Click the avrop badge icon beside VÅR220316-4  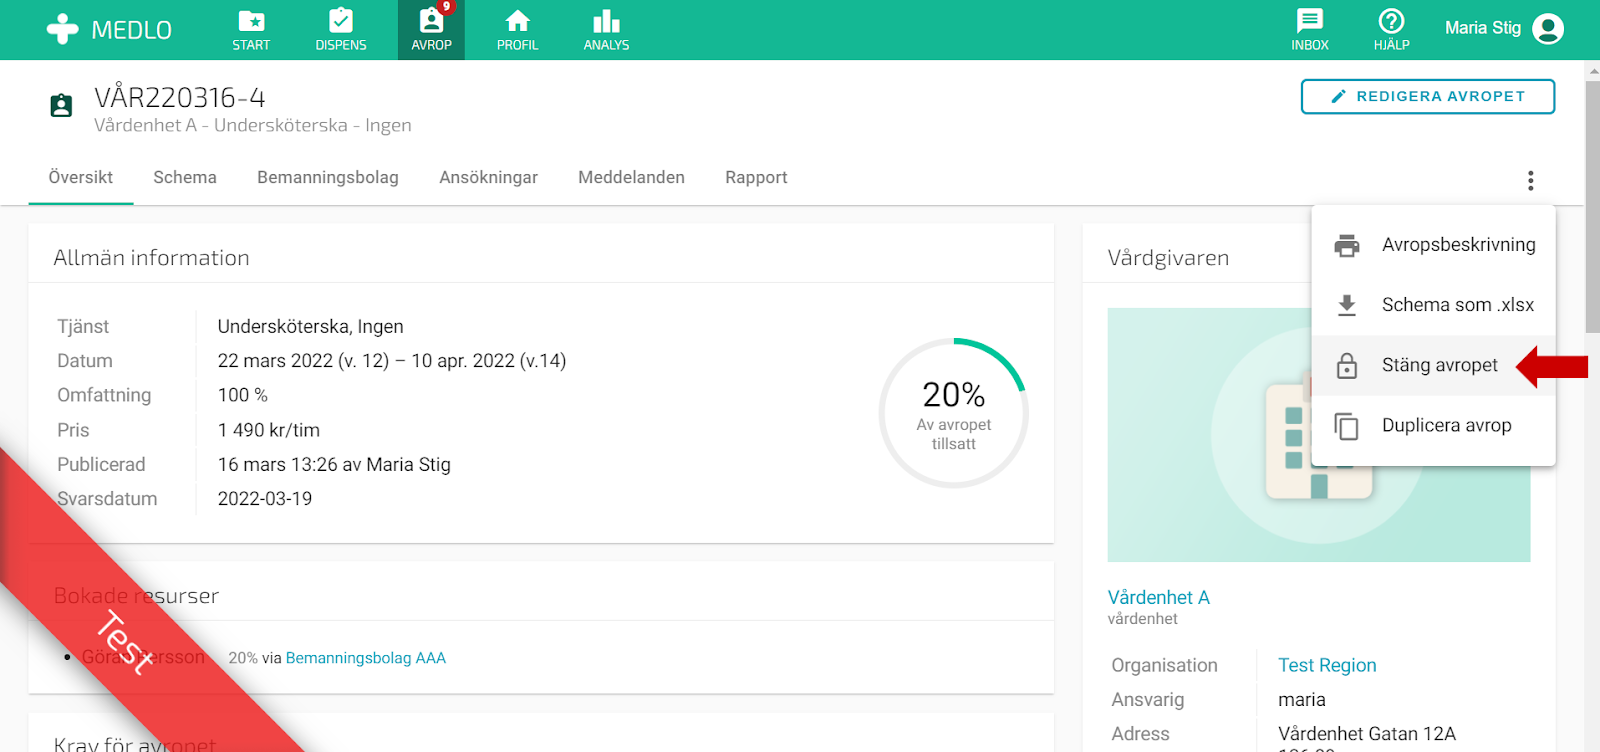point(61,105)
